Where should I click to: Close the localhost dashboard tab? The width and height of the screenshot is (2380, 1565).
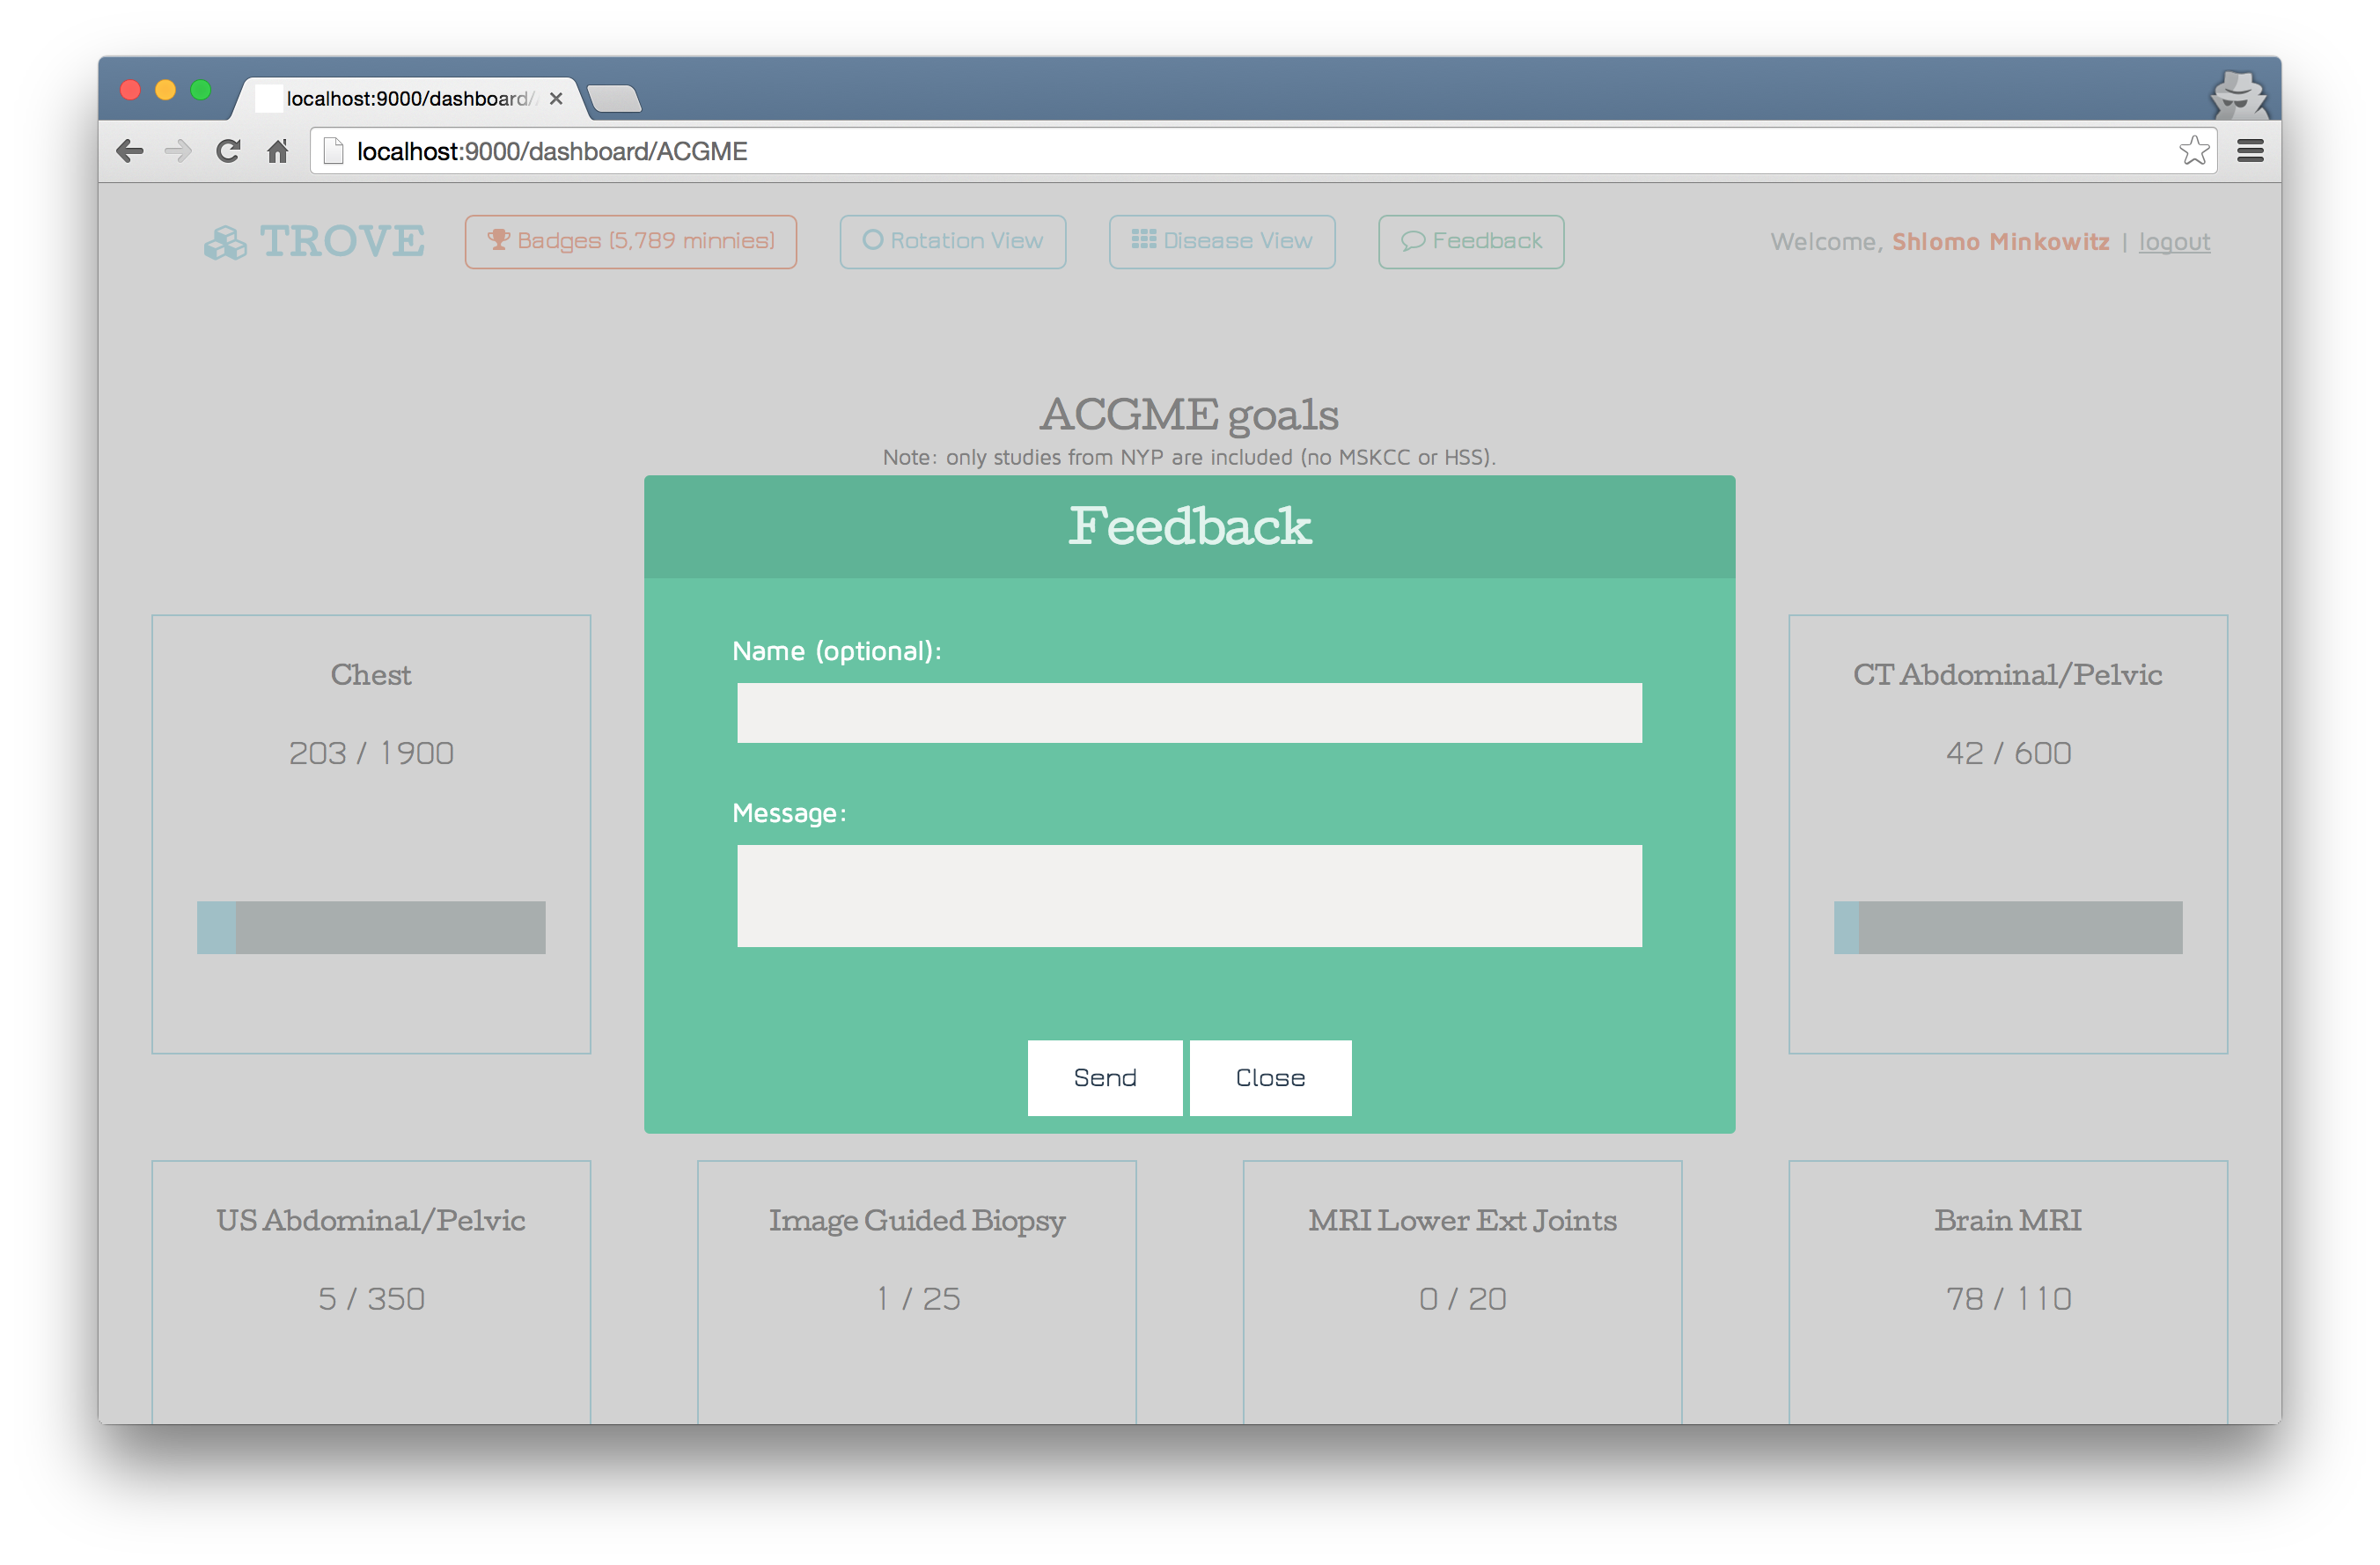pos(556,99)
